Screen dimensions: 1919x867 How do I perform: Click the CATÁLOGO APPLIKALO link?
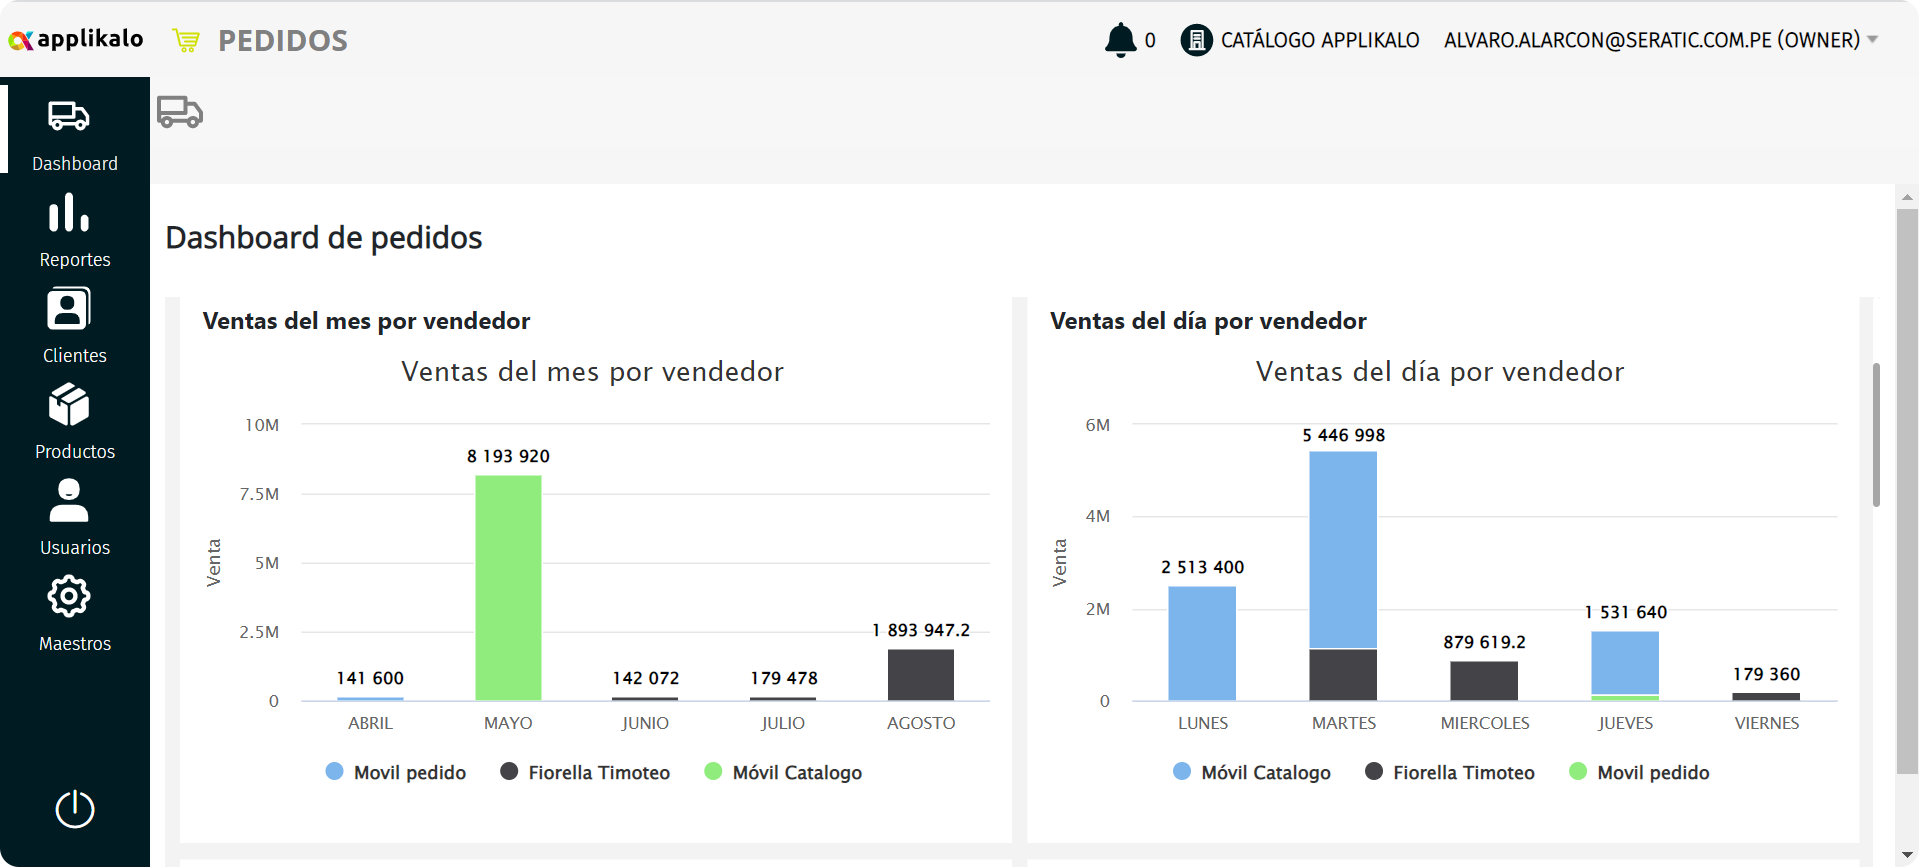tap(1320, 40)
